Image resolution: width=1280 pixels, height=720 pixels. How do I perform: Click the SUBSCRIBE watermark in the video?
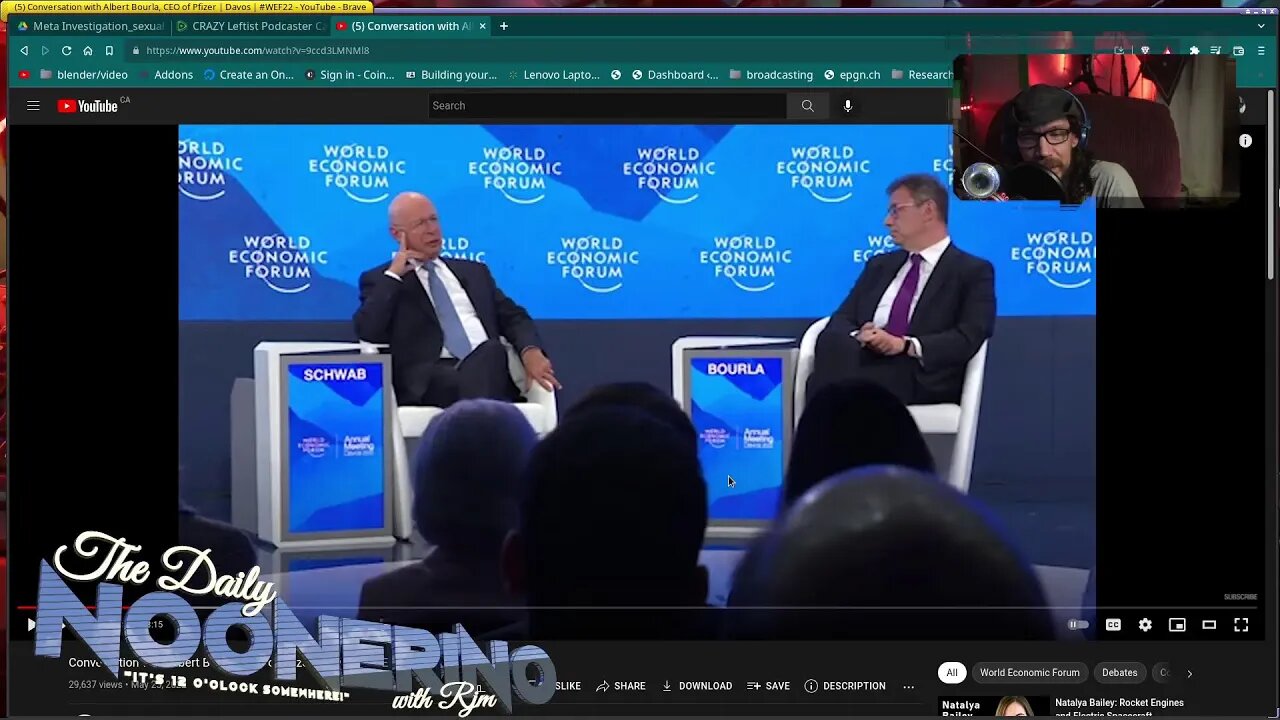tap(1241, 597)
